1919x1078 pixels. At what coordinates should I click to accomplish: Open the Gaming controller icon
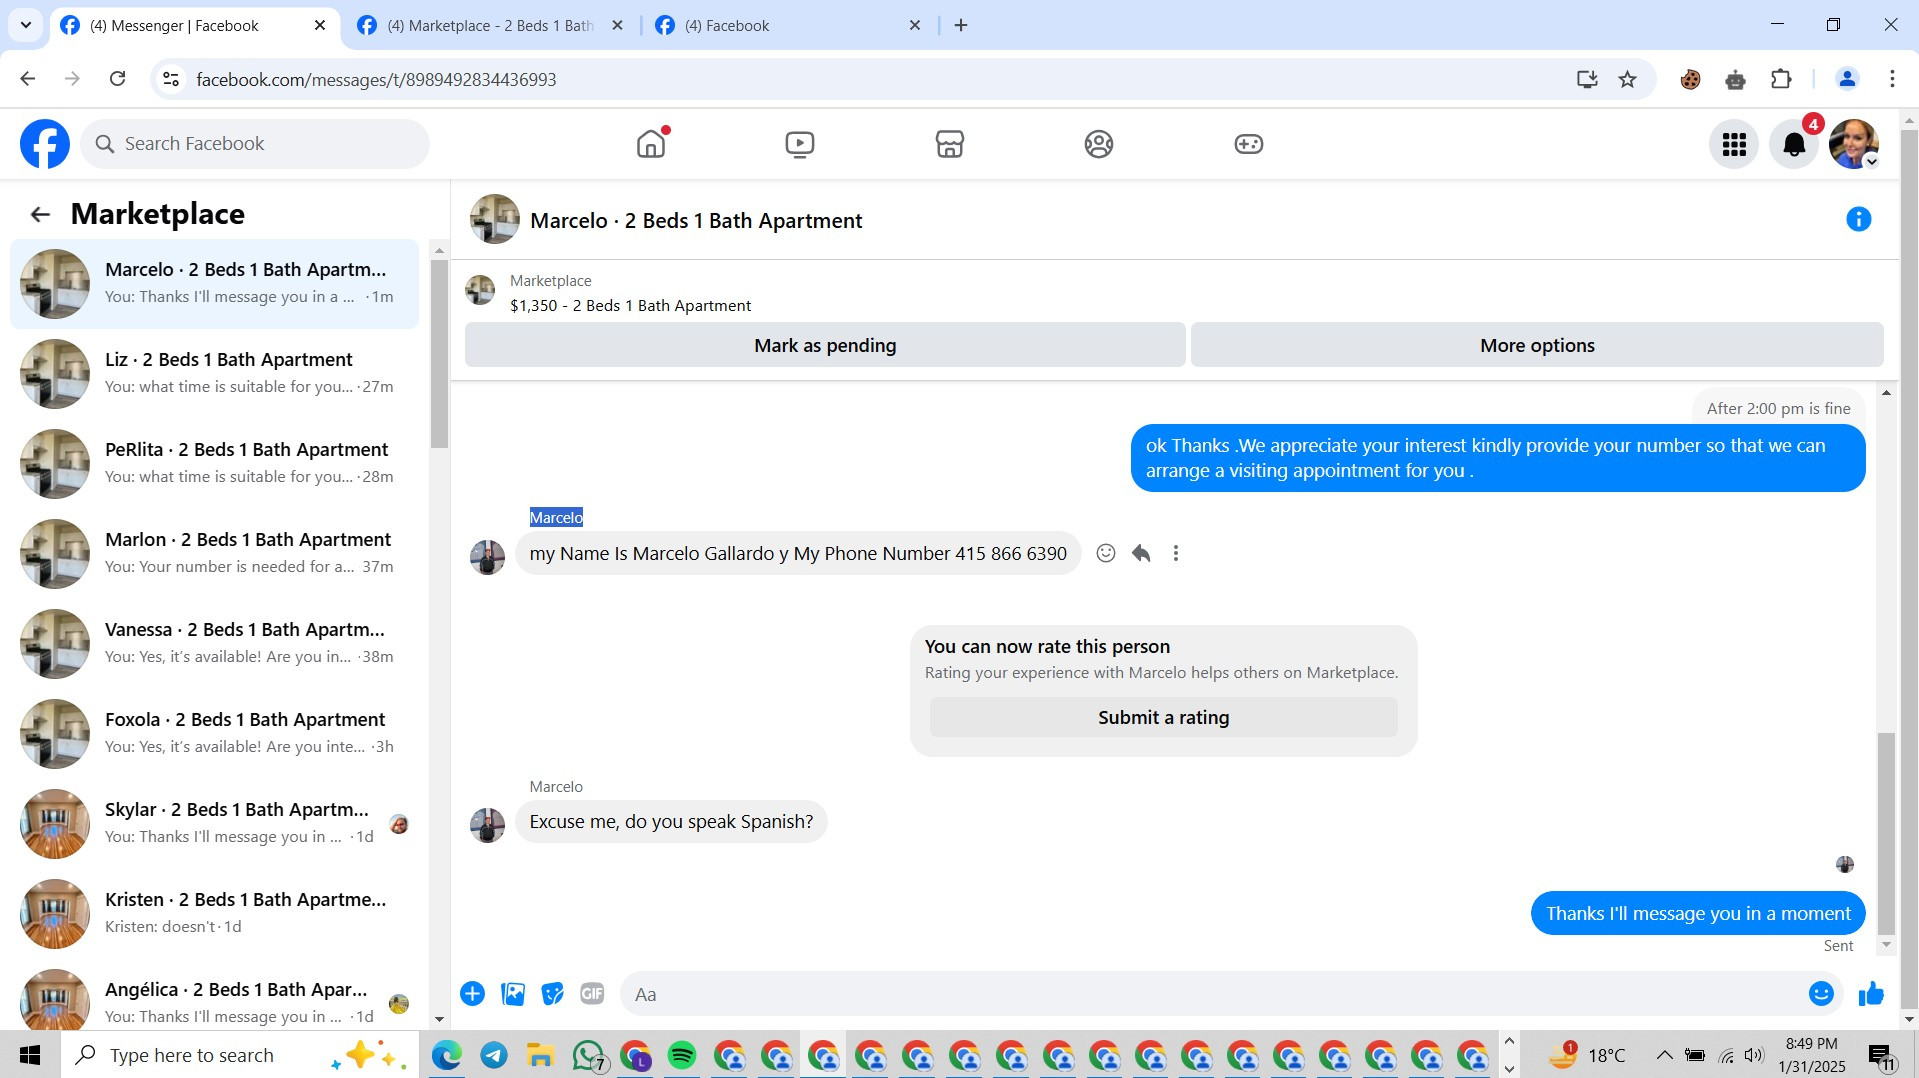click(1249, 144)
